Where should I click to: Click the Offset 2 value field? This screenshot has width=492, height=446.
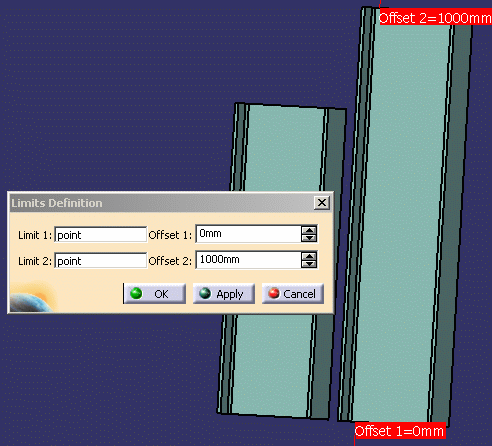pos(248,260)
